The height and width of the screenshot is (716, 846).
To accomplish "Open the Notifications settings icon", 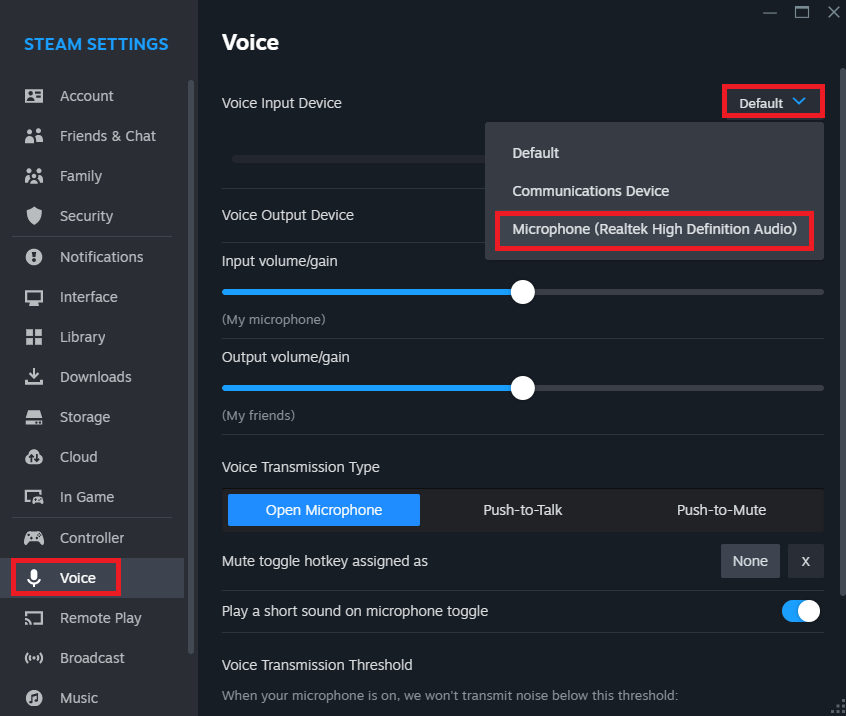I will tap(35, 257).
